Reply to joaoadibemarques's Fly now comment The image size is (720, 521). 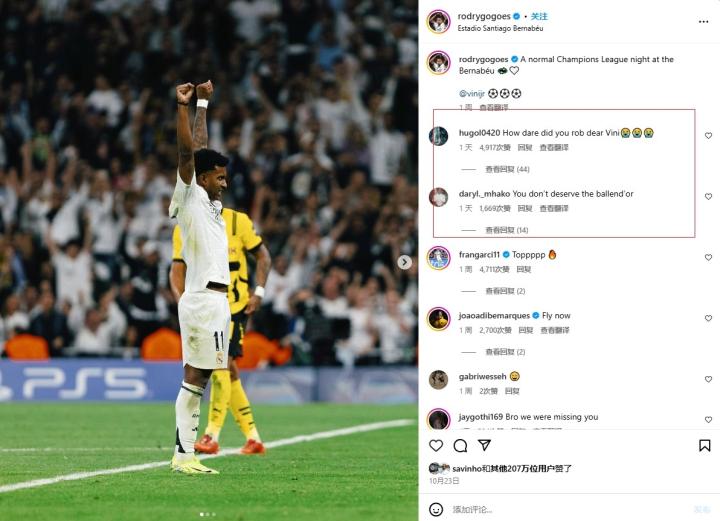click(525, 330)
